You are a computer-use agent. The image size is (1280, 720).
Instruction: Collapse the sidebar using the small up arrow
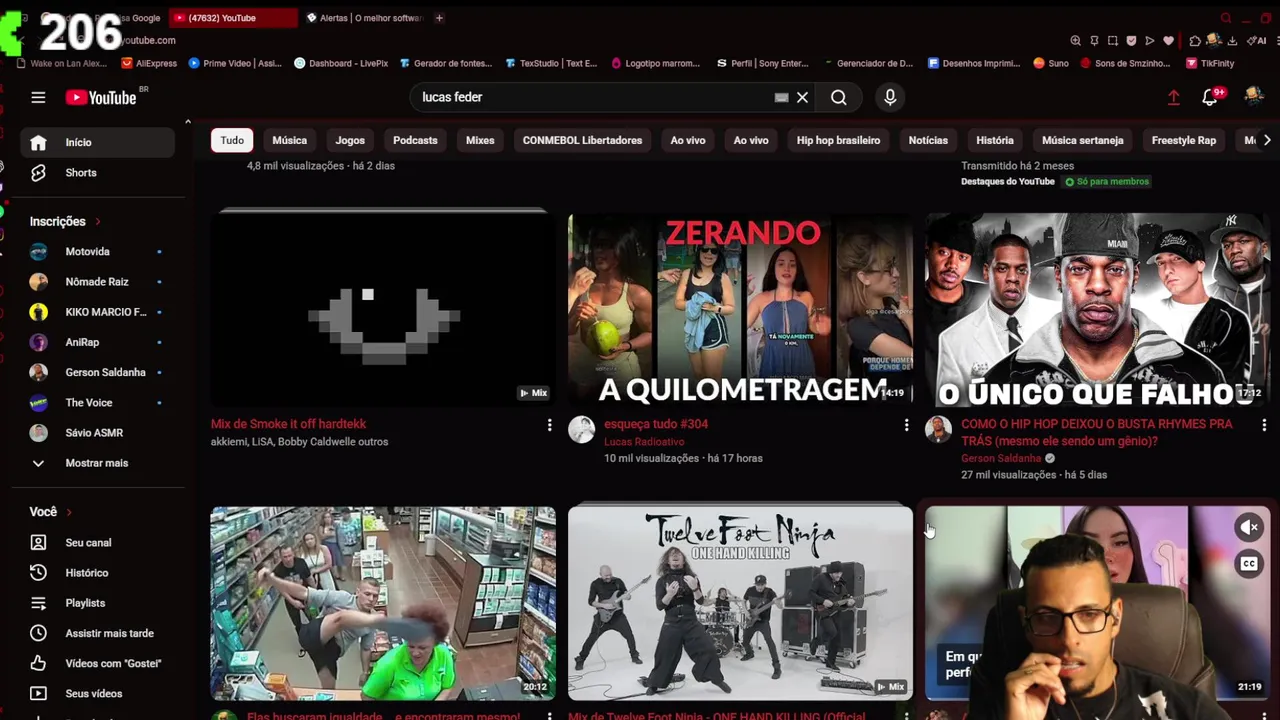187,122
